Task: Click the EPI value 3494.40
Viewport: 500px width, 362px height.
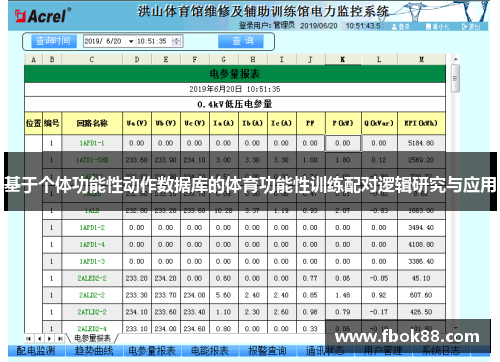Action: (x=421, y=228)
